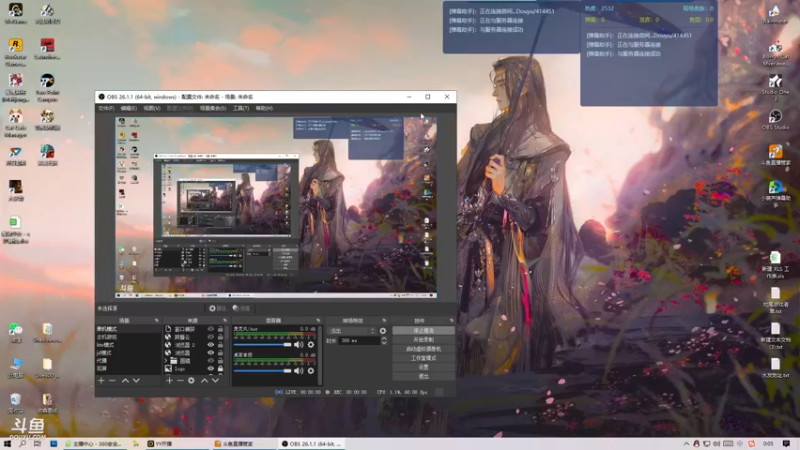Select the WeChat desktop shortcut
The width and height of the screenshot is (800, 450).
[x=16, y=332]
